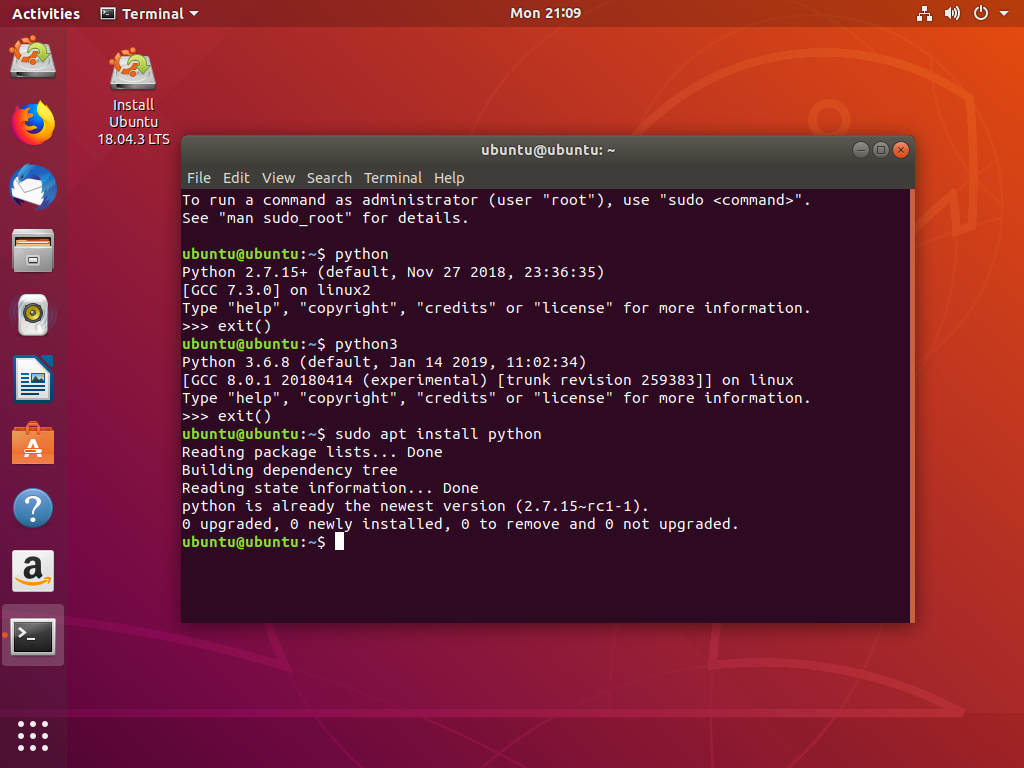The image size is (1024, 768).
Task: Open the system power menu
Action: (978, 13)
